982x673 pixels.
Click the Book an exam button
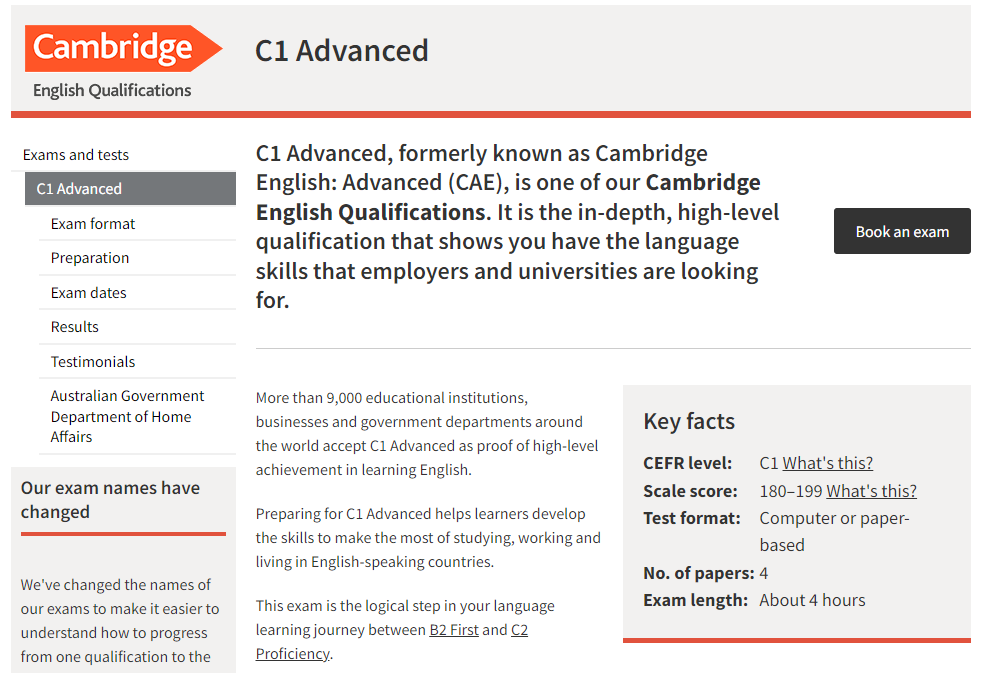tap(902, 231)
